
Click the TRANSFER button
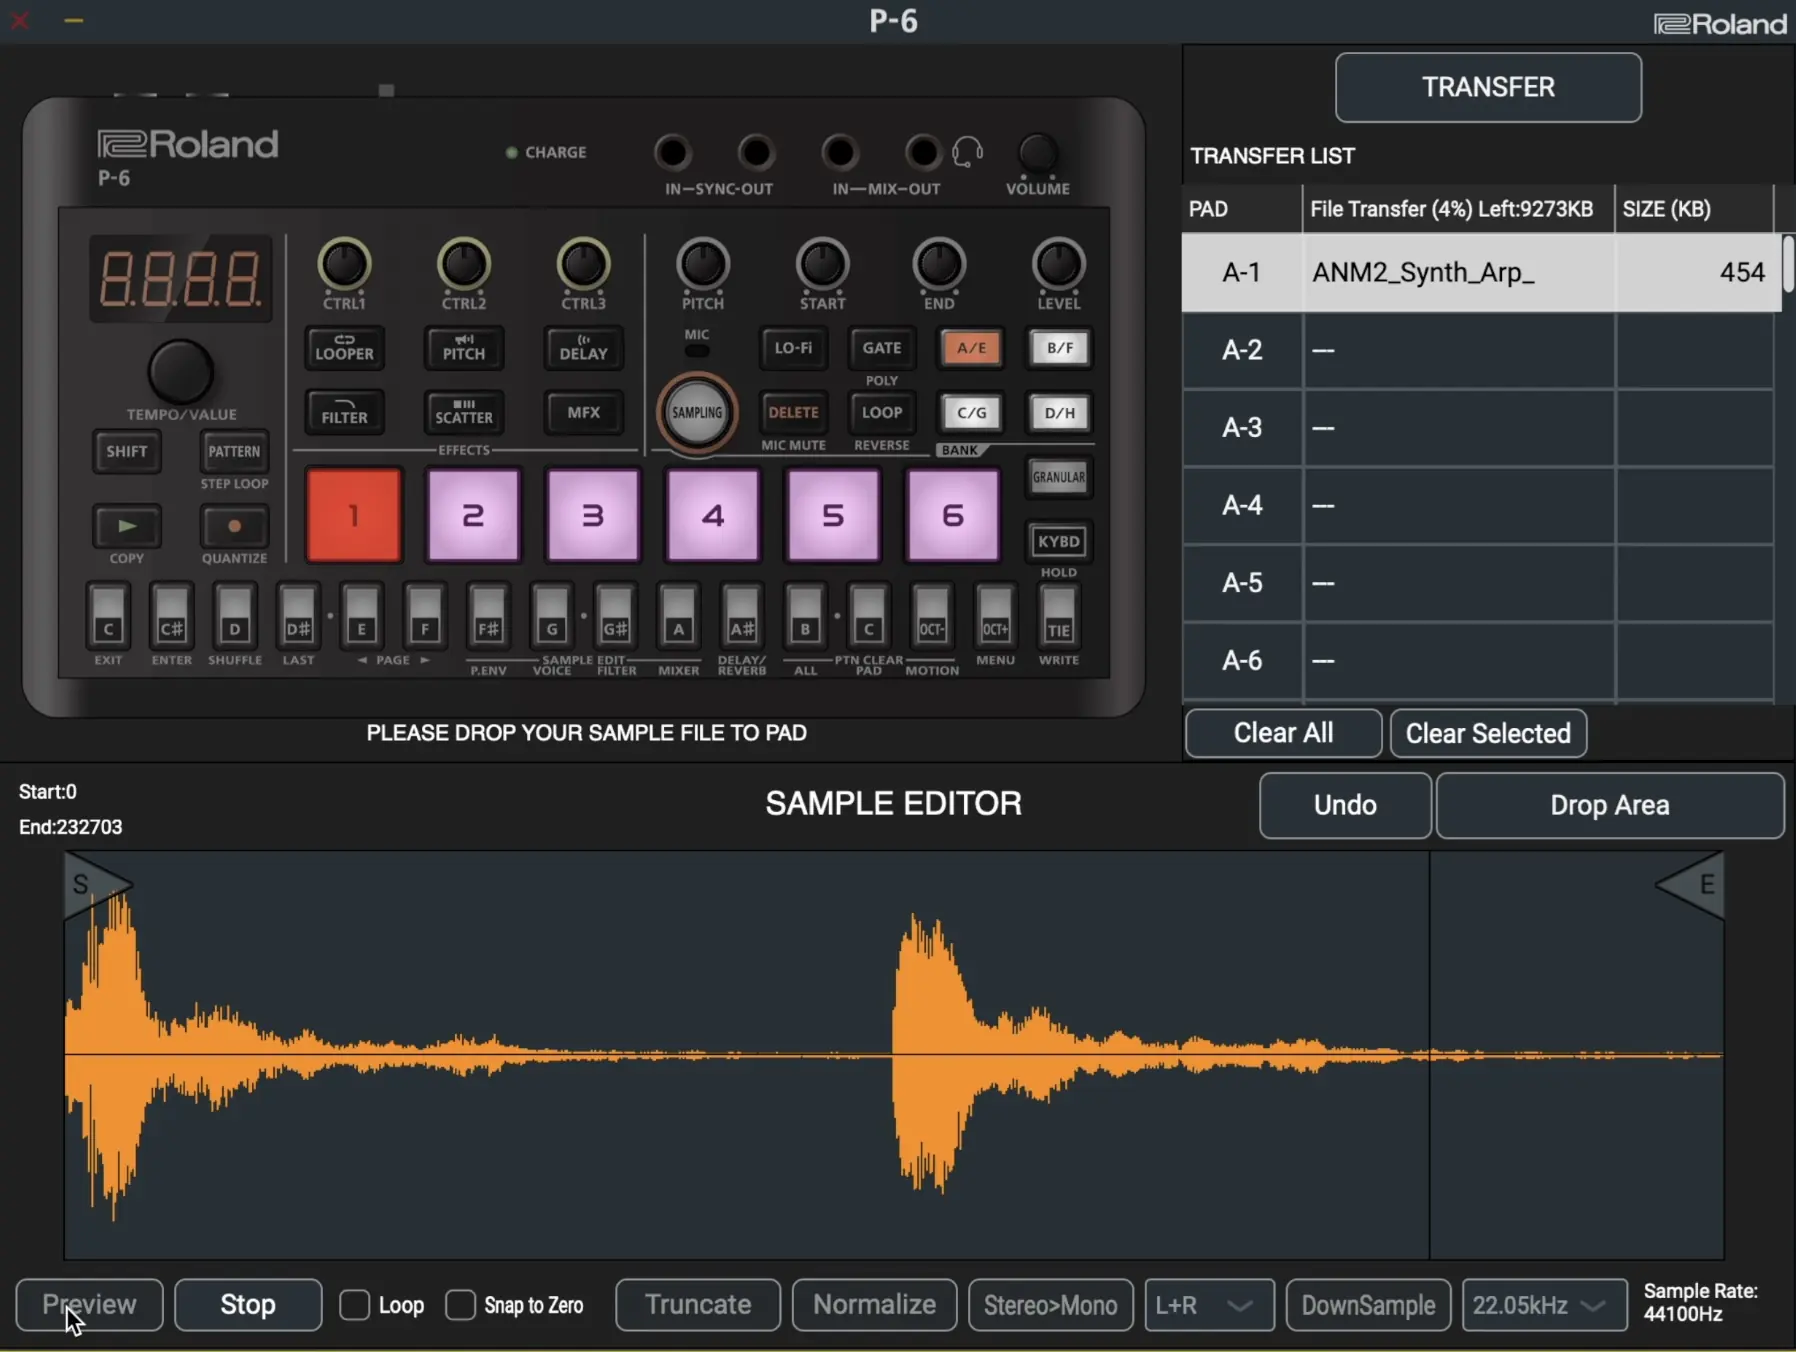click(1486, 87)
